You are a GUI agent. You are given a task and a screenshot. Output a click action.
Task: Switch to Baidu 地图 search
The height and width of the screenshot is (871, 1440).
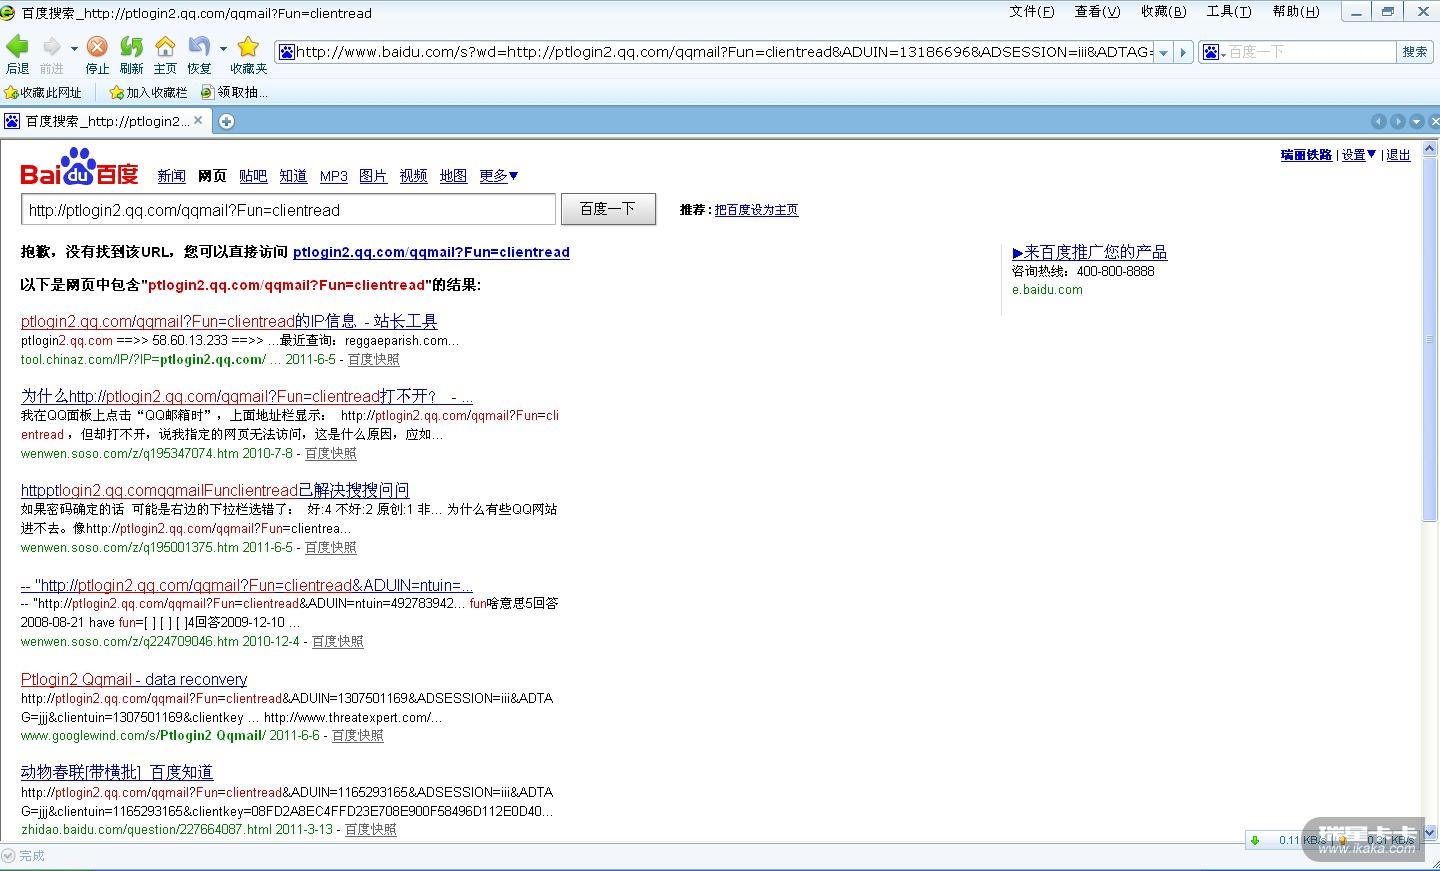453,176
